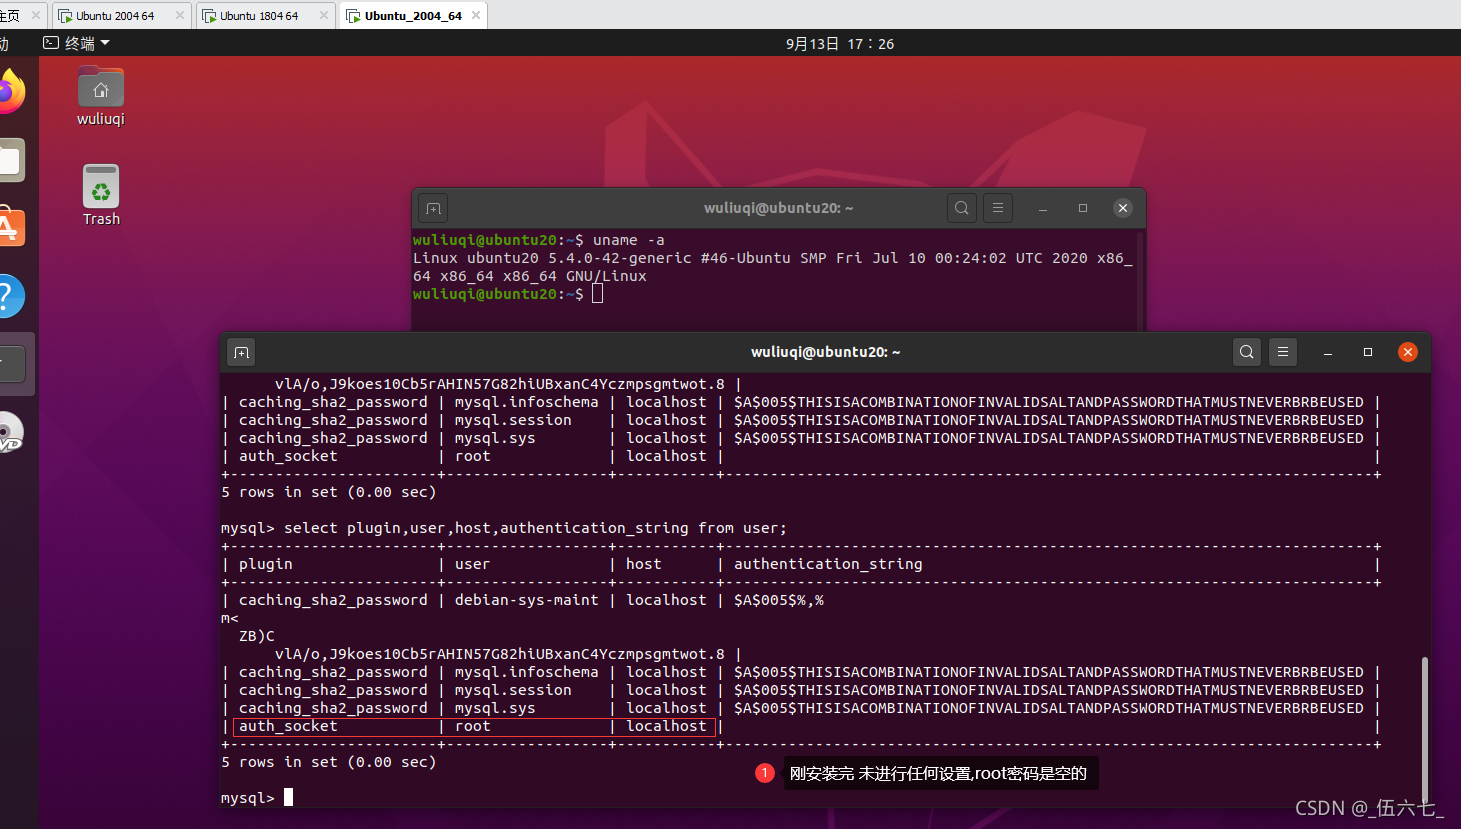This screenshot has height=829, width=1461.
Task: Click the 'uname -a' command text
Action: 628,240
